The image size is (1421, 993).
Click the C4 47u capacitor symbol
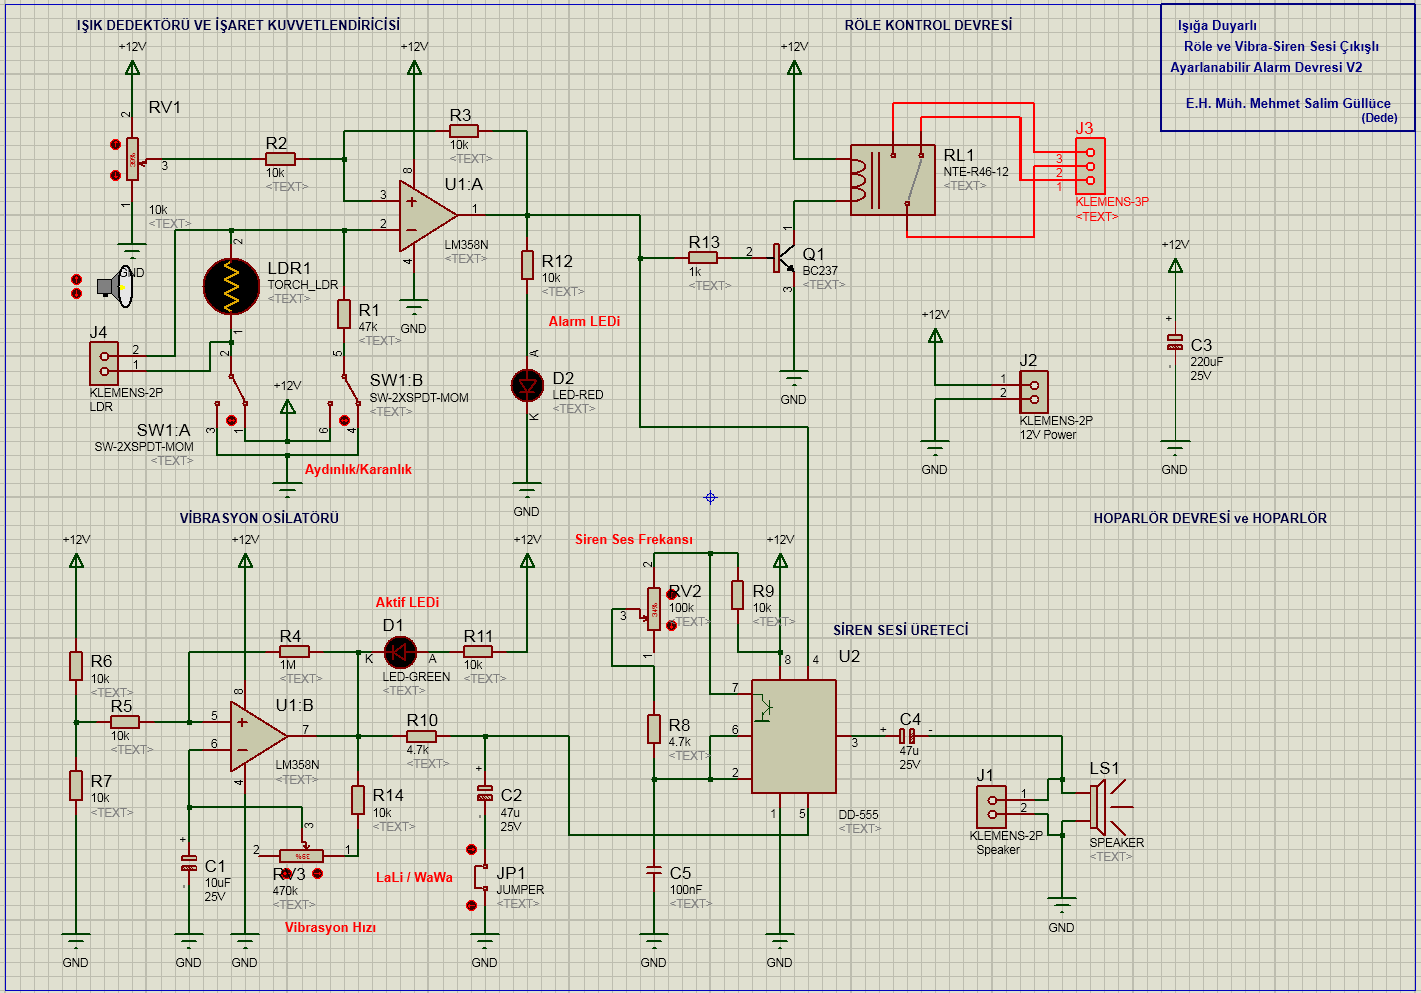[x=908, y=737]
